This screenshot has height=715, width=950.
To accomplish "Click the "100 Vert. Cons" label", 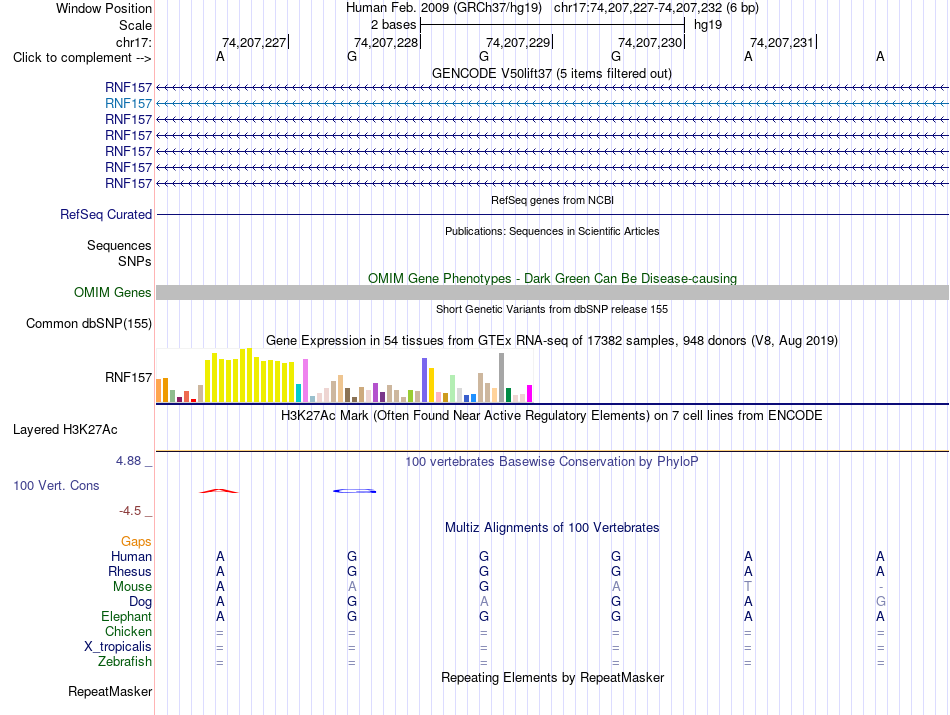I will (56, 485).
